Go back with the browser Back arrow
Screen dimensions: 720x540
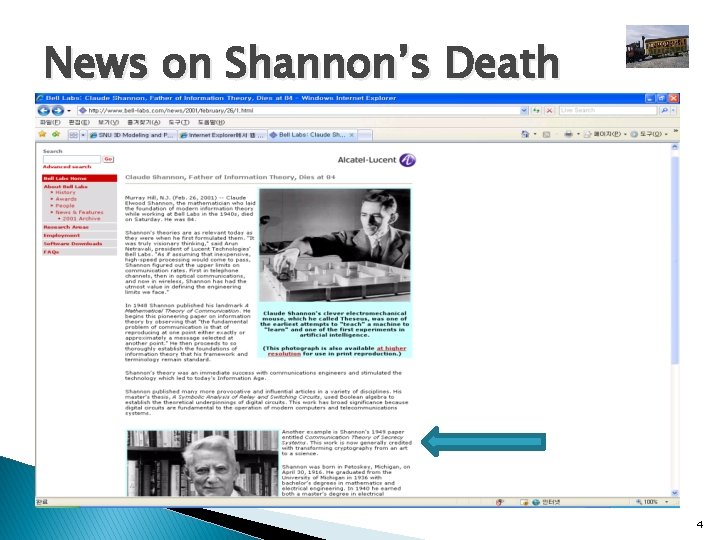[44, 111]
